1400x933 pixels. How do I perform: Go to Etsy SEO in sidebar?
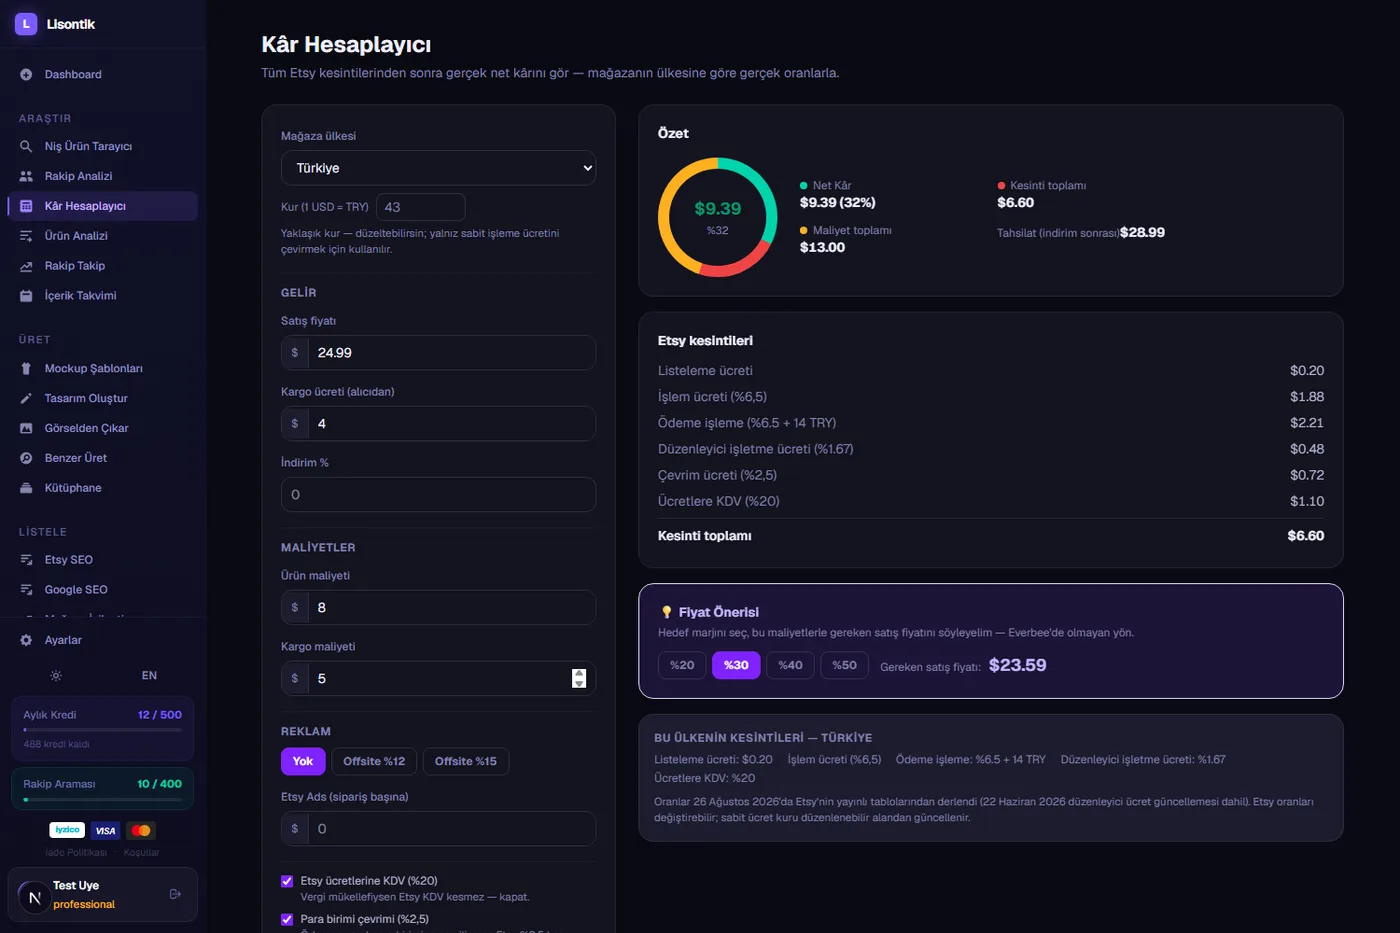coord(102,560)
